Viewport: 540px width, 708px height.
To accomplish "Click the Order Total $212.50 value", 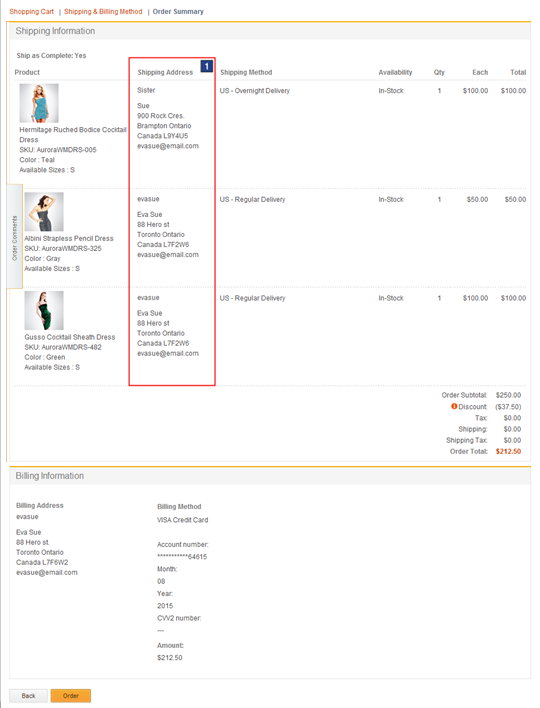I will (x=508, y=452).
